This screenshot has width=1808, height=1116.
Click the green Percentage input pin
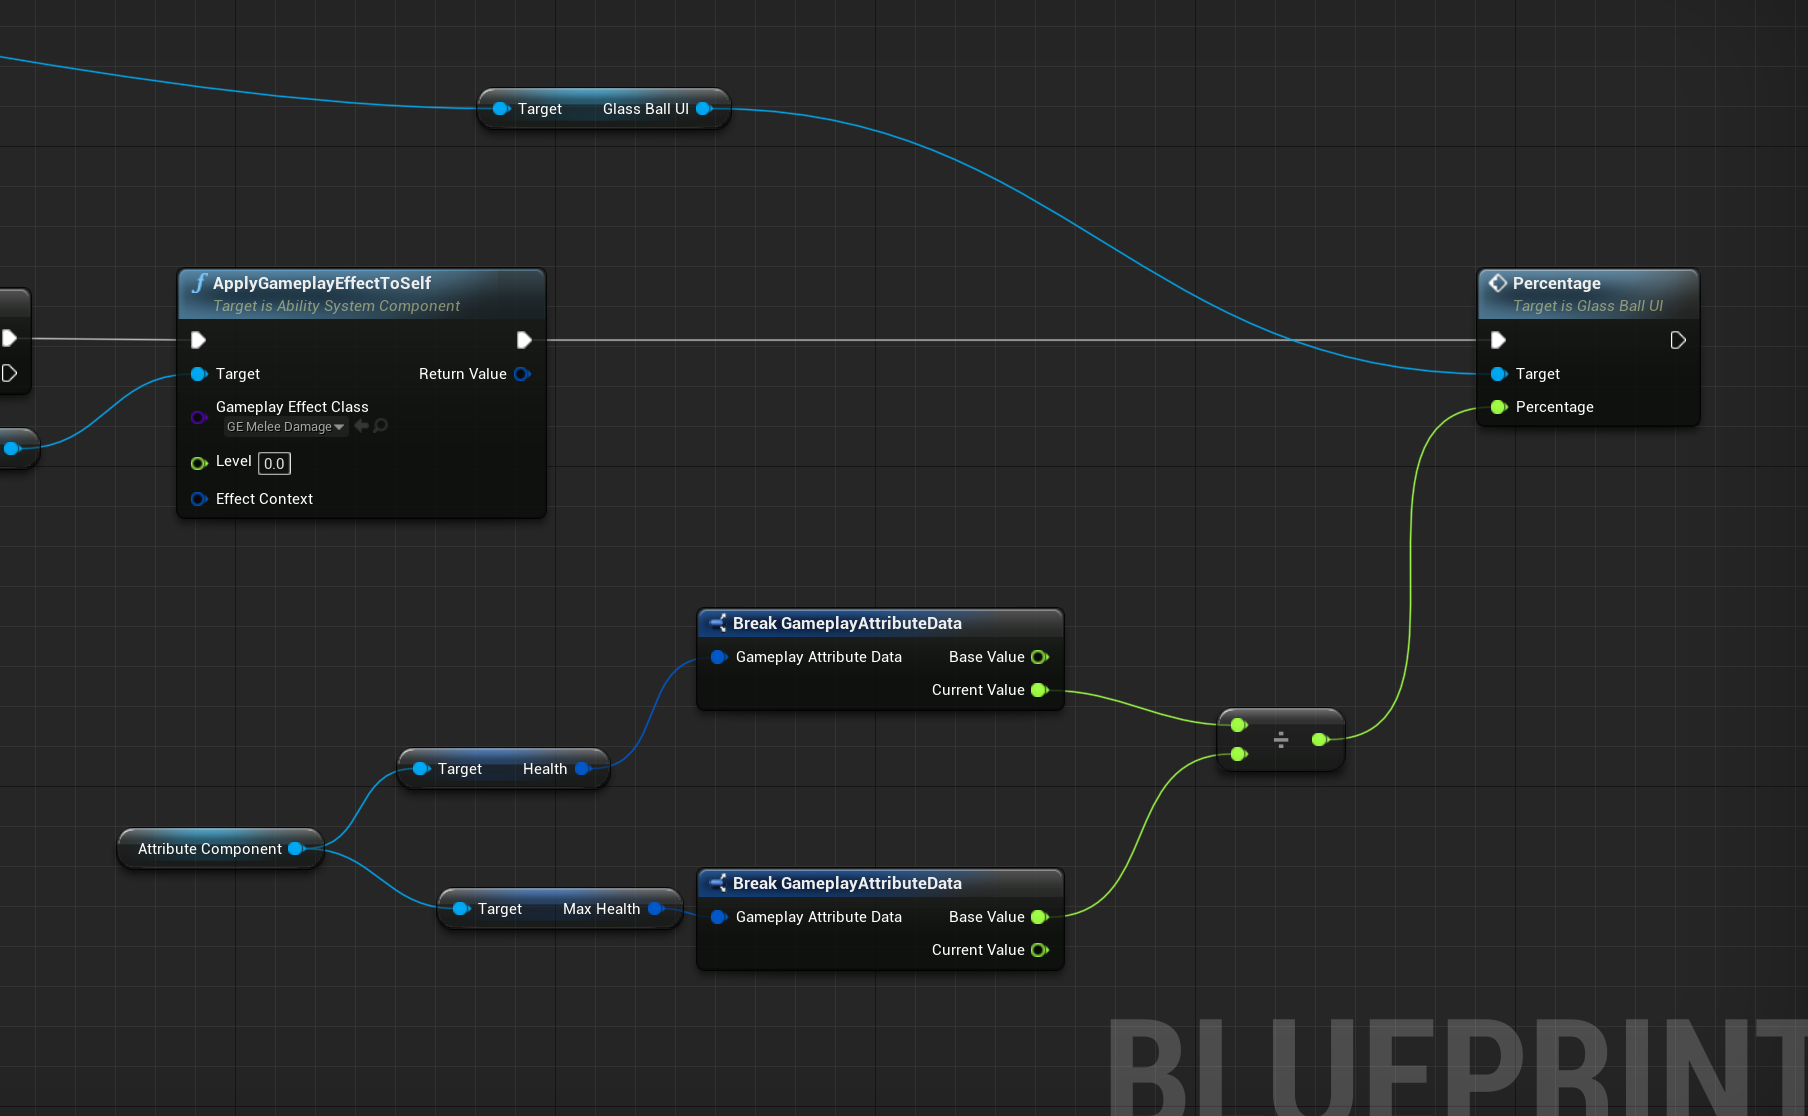(1498, 407)
